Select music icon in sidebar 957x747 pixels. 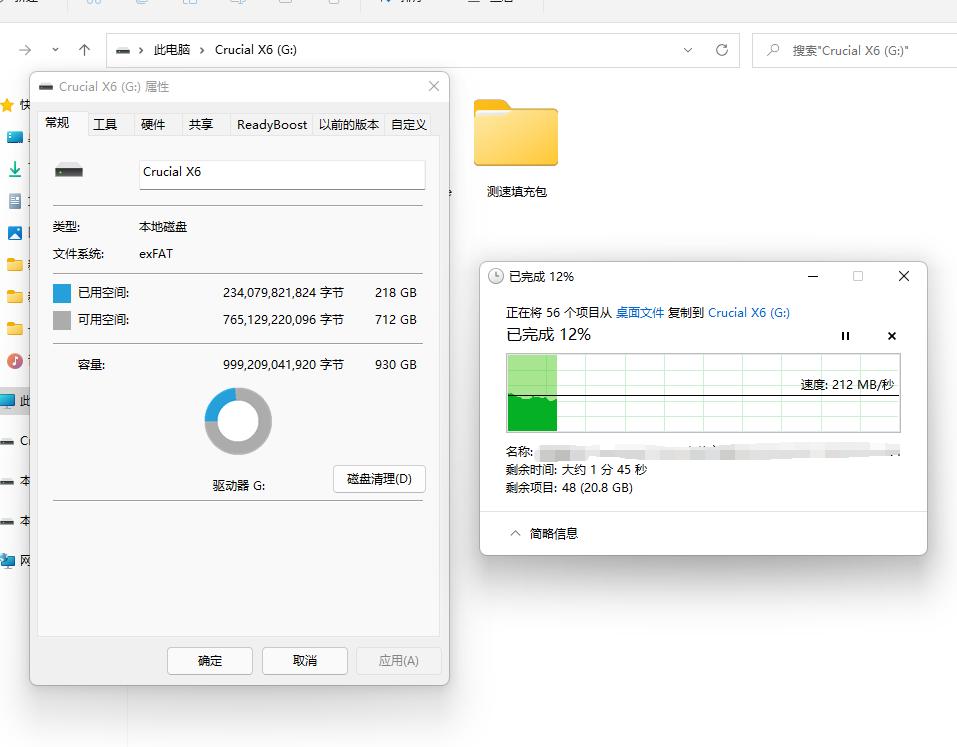[x=15, y=361]
